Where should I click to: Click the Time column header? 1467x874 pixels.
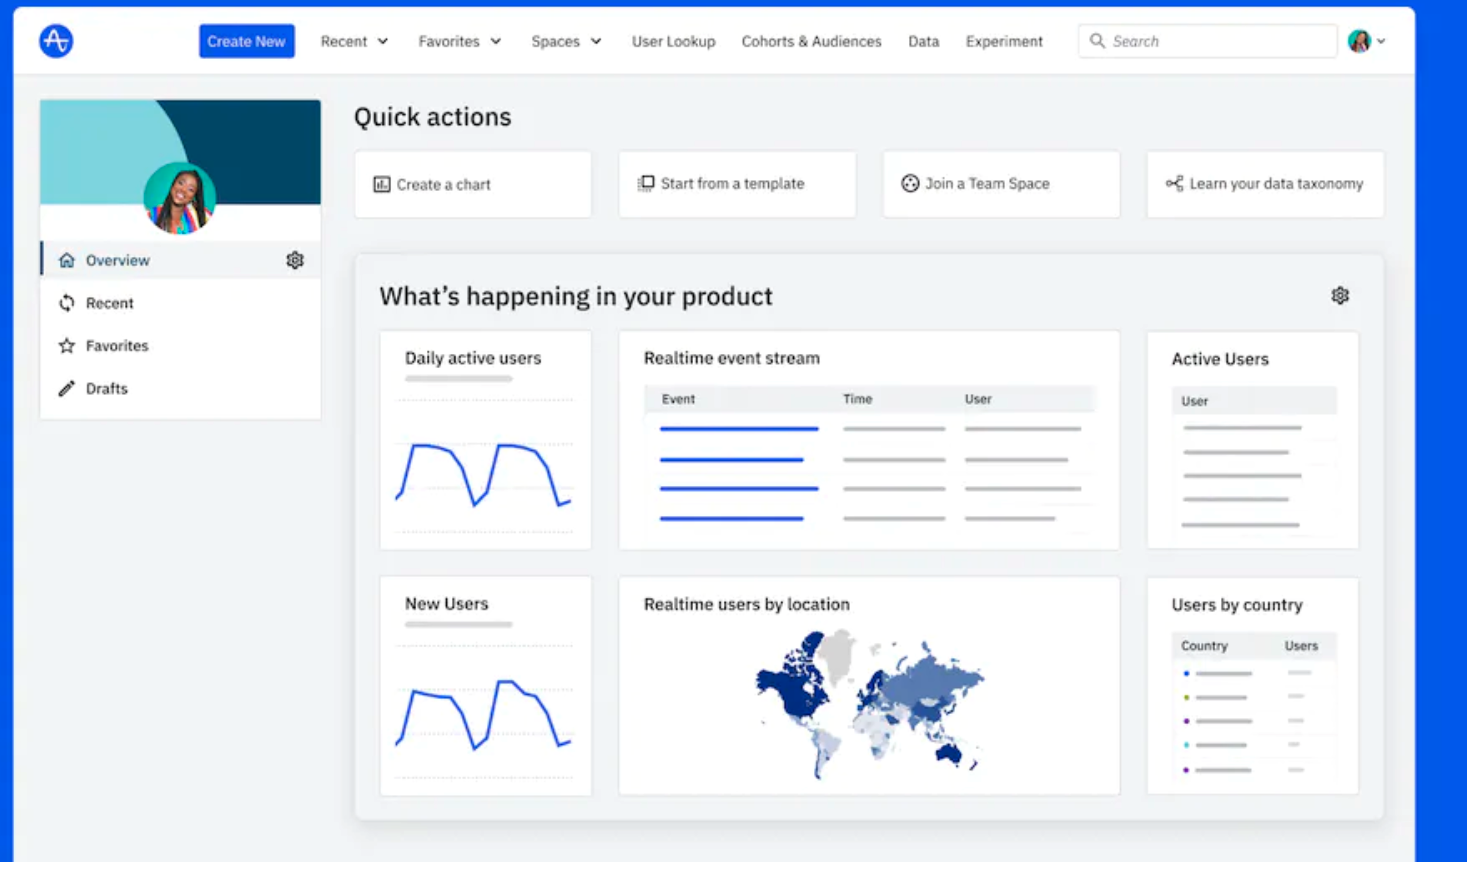(x=857, y=399)
